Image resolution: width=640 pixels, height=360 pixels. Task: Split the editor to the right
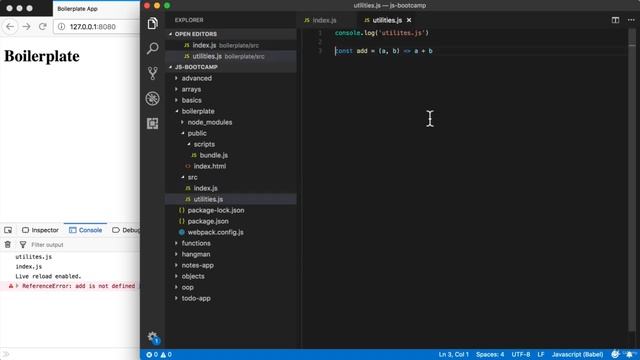pos(615,20)
